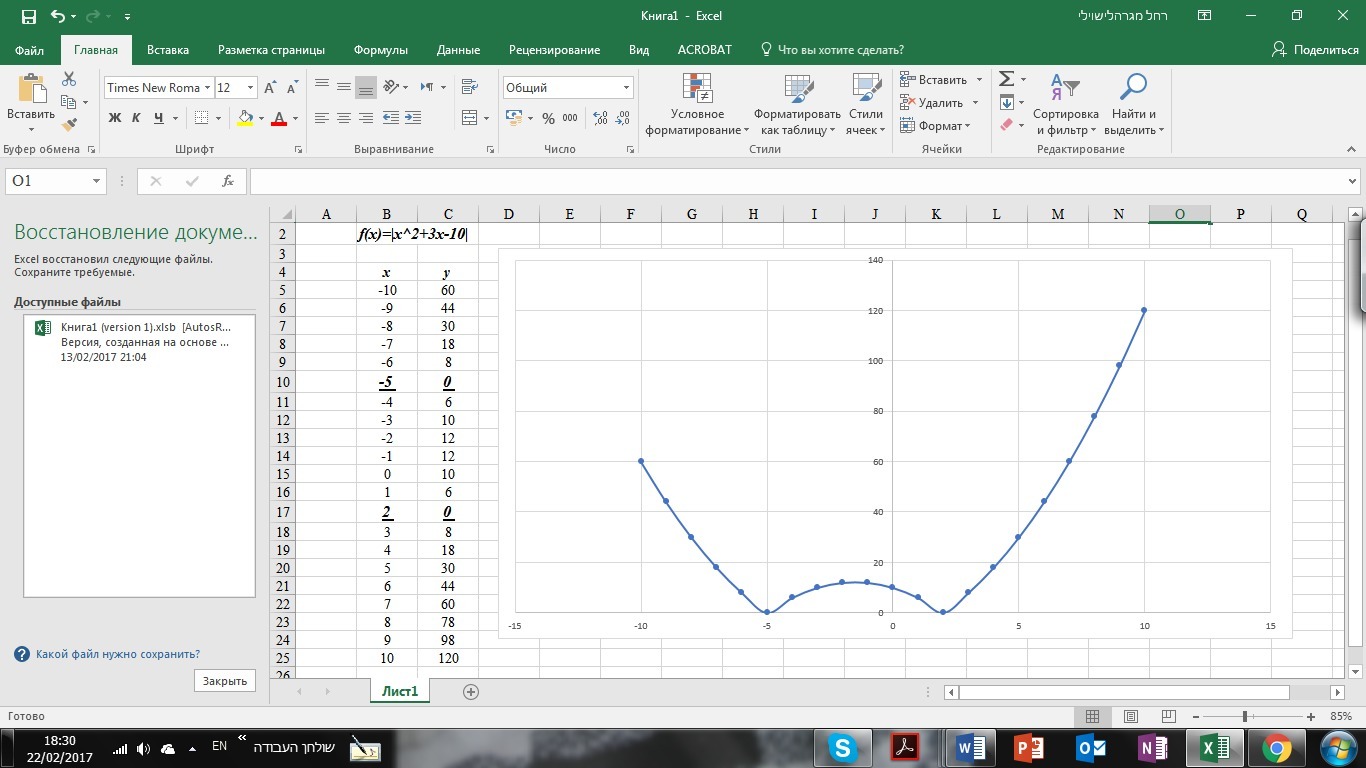Toggle bold Ж formatting
This screenshot has width=1366, height=768.
point(114,118)
